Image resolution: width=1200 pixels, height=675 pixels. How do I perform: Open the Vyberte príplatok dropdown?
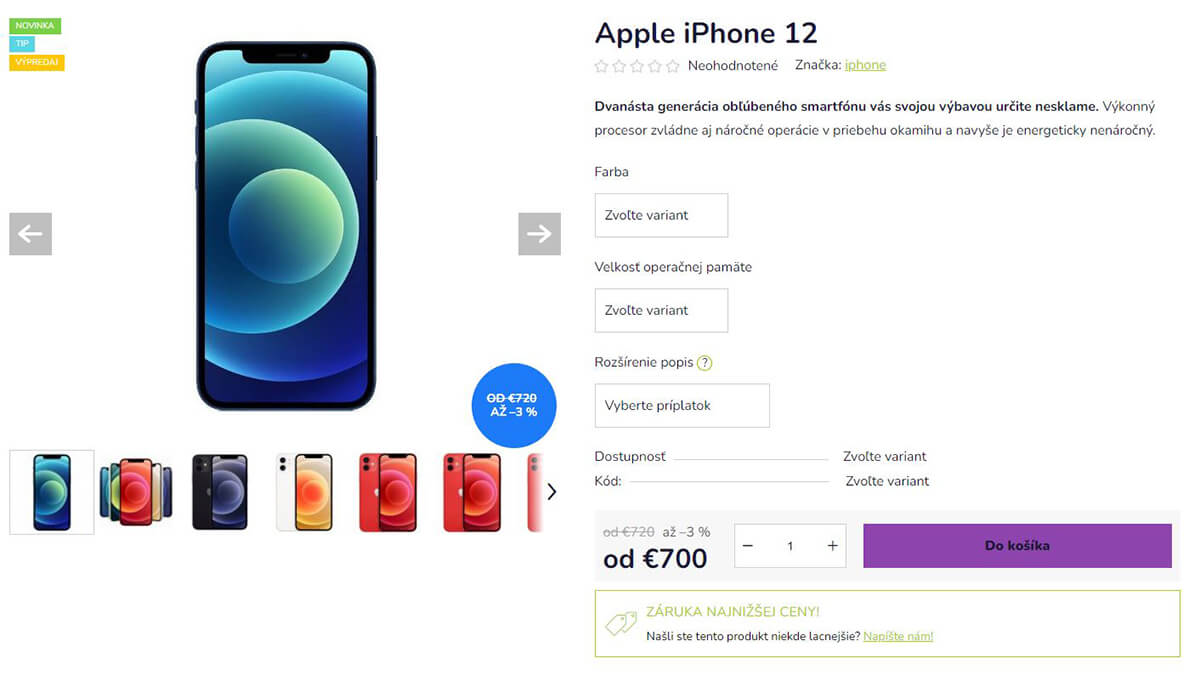coord(682,406)
